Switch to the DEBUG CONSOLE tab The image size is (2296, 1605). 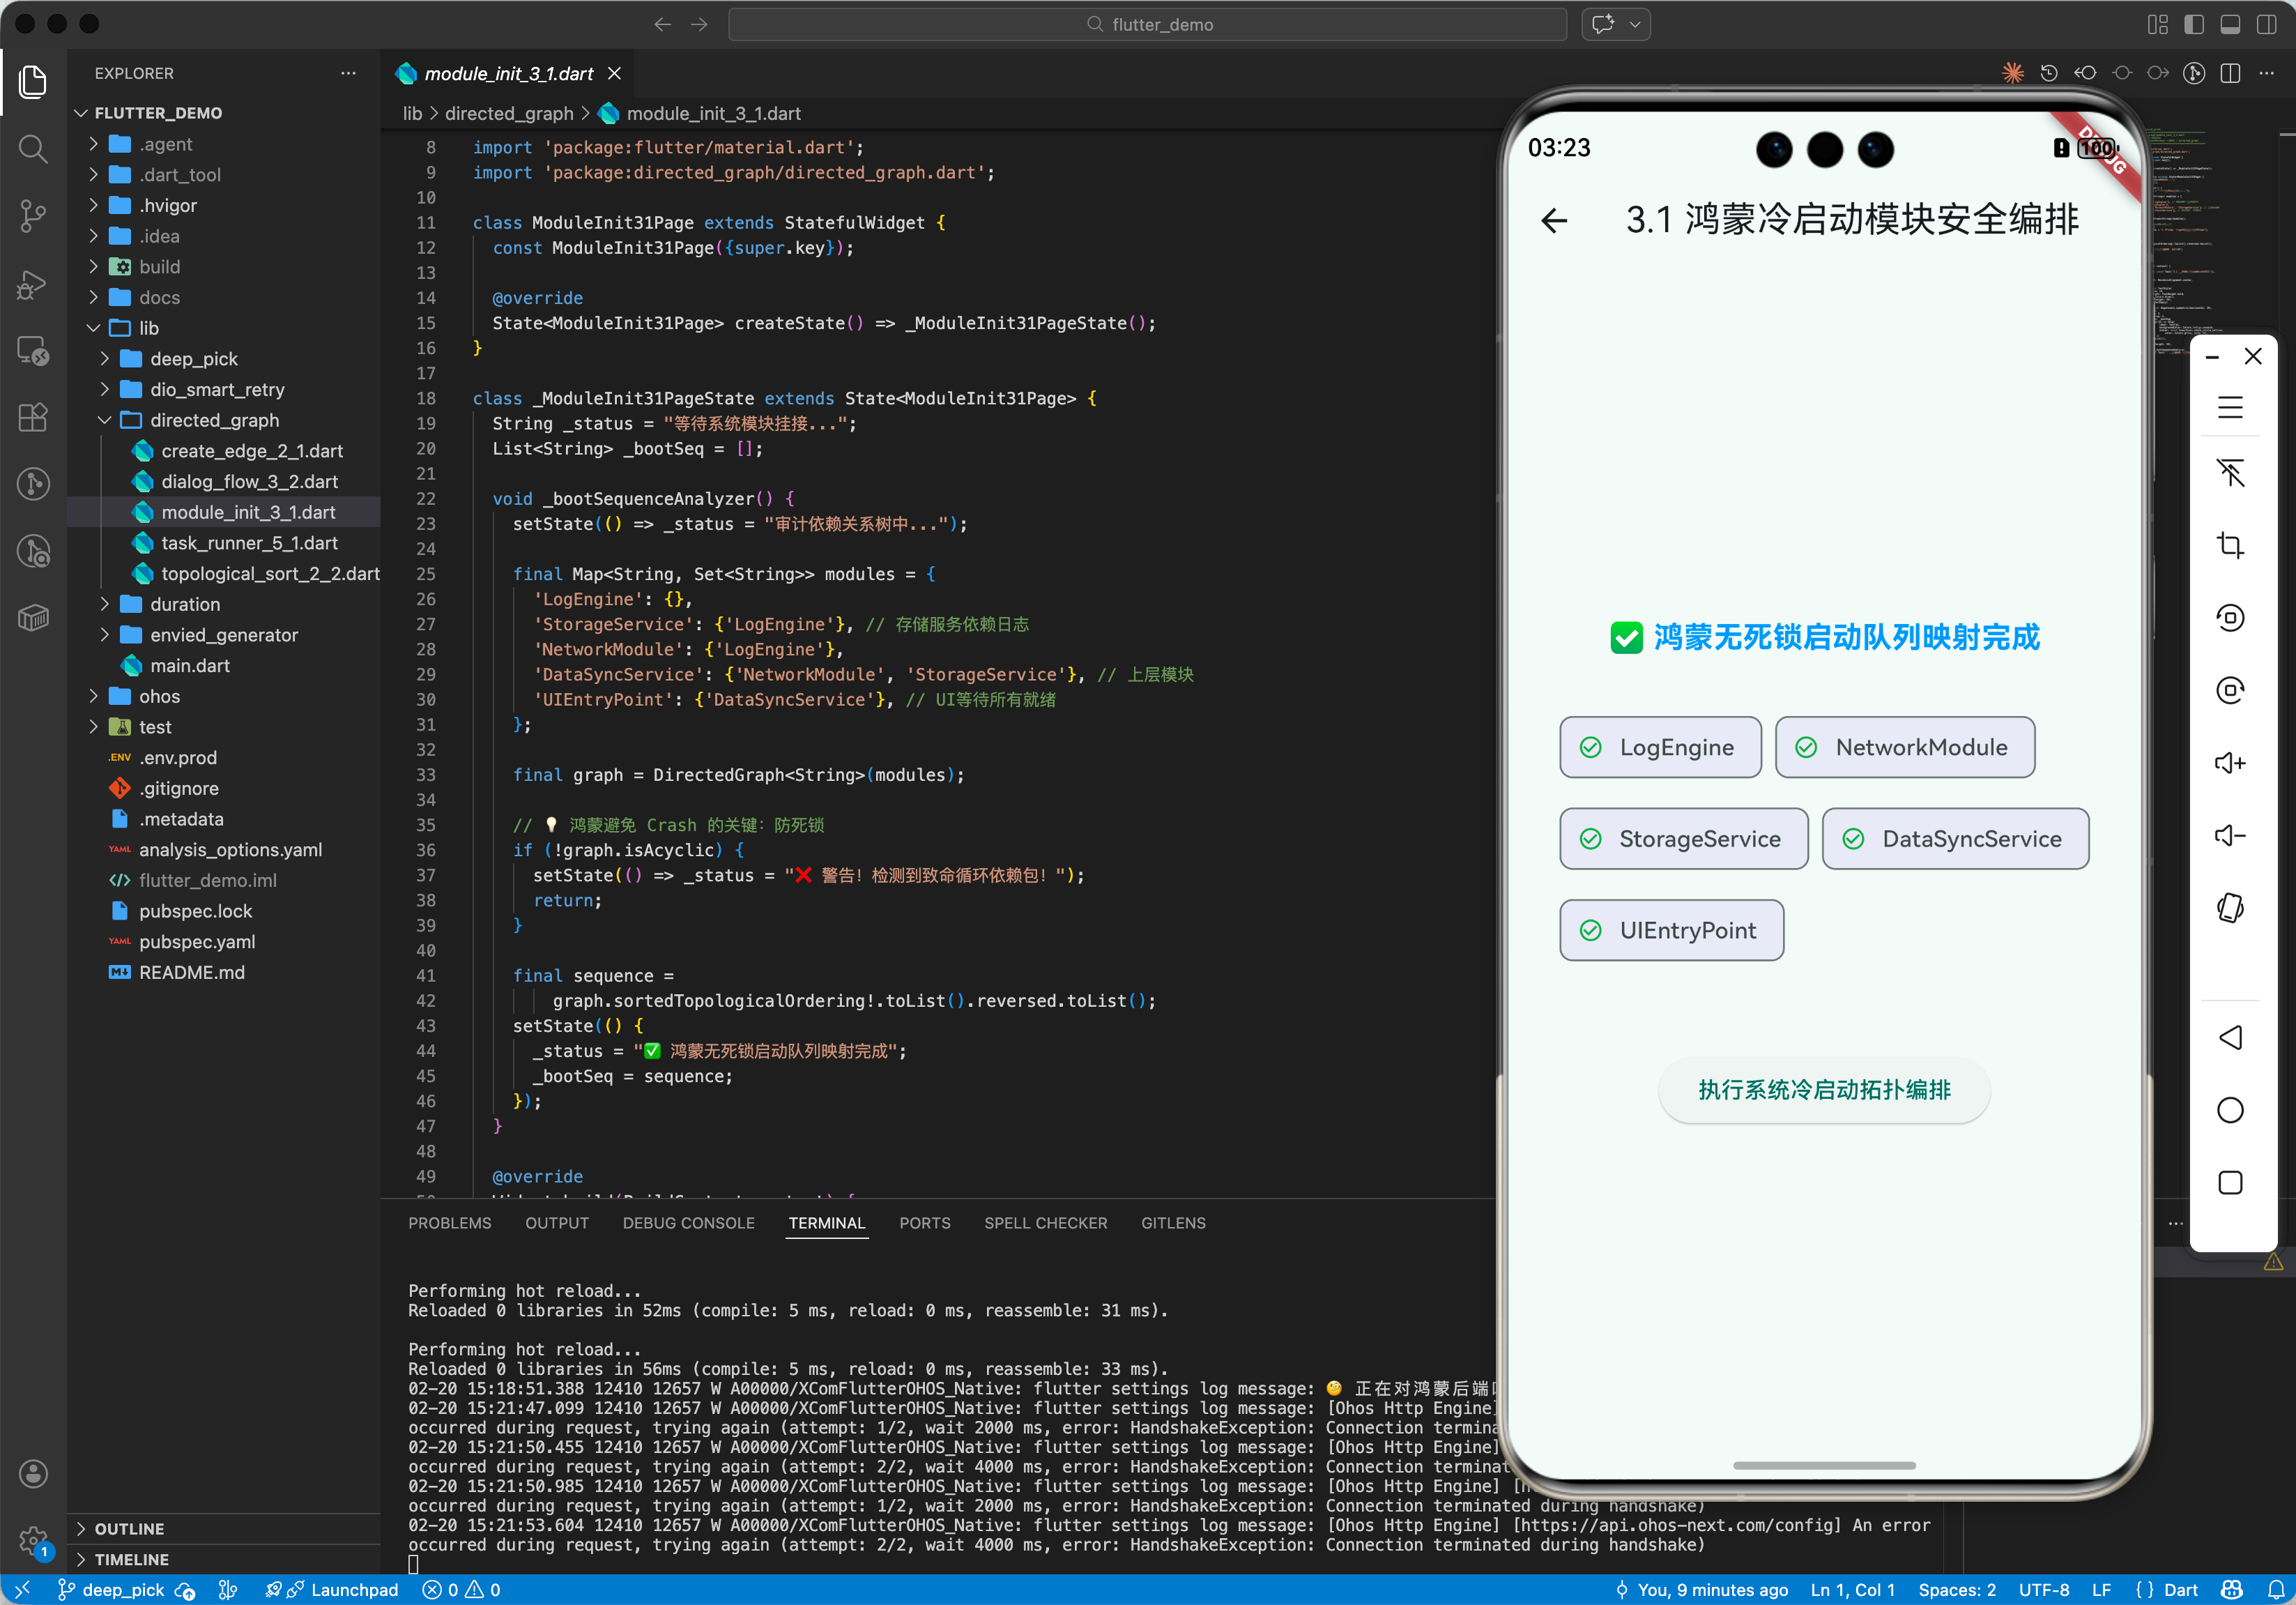(688, 1223)
